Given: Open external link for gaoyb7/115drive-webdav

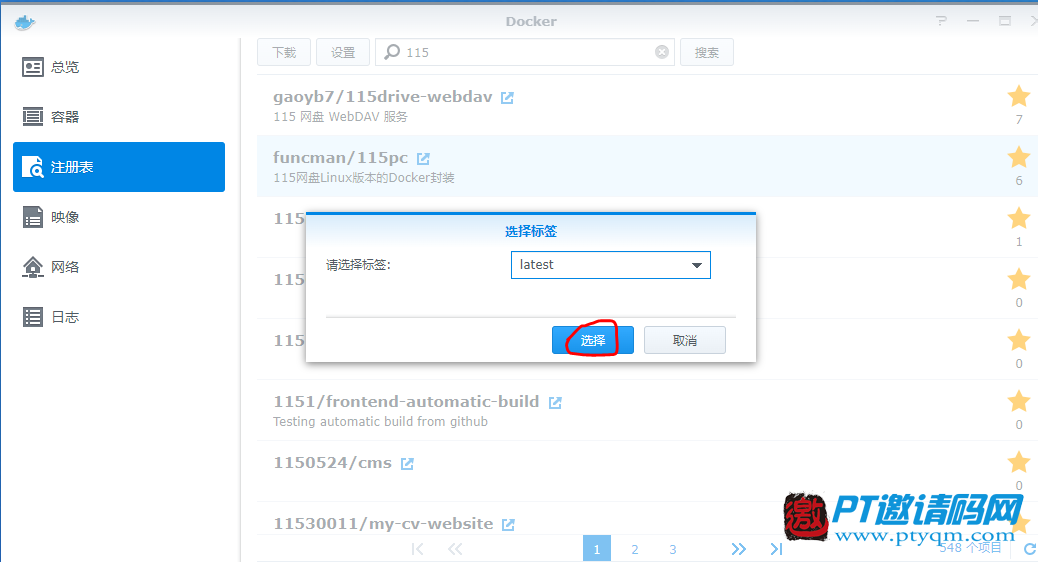Looking at the screenshot, I should pyautogui.click(x=507, y=98).
